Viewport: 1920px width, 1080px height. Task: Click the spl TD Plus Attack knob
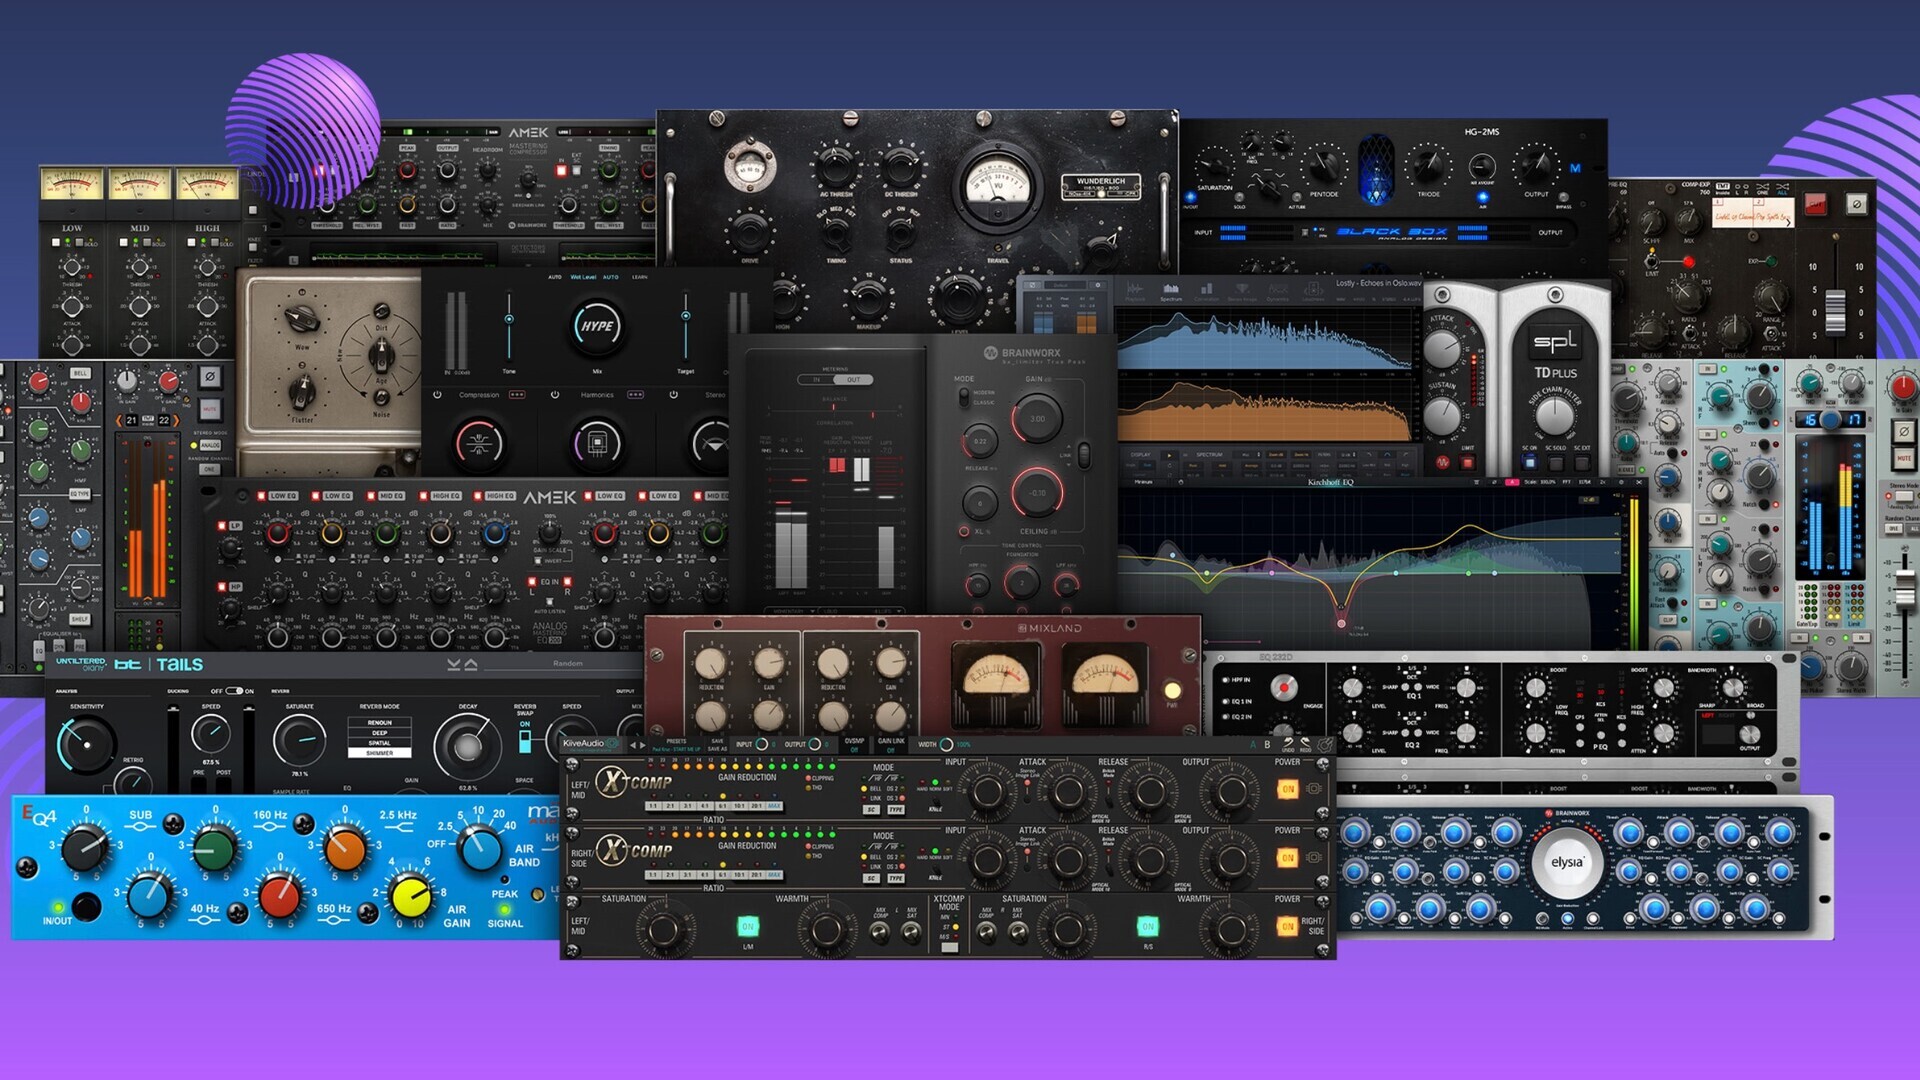tap(1441, 348)
